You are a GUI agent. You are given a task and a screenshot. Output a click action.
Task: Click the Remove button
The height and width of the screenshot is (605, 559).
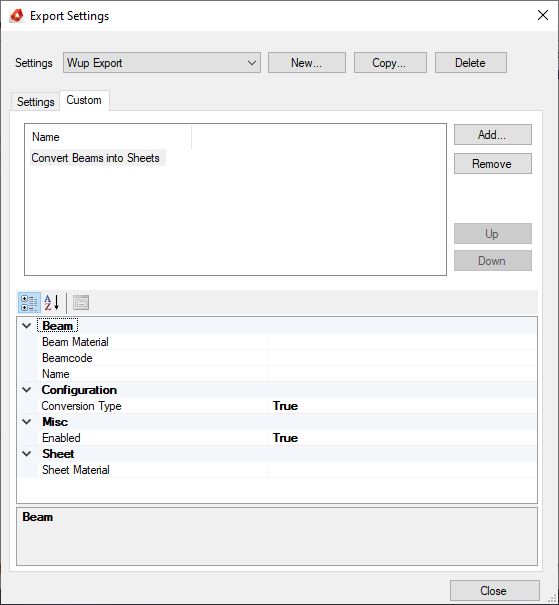pos(493,164)
